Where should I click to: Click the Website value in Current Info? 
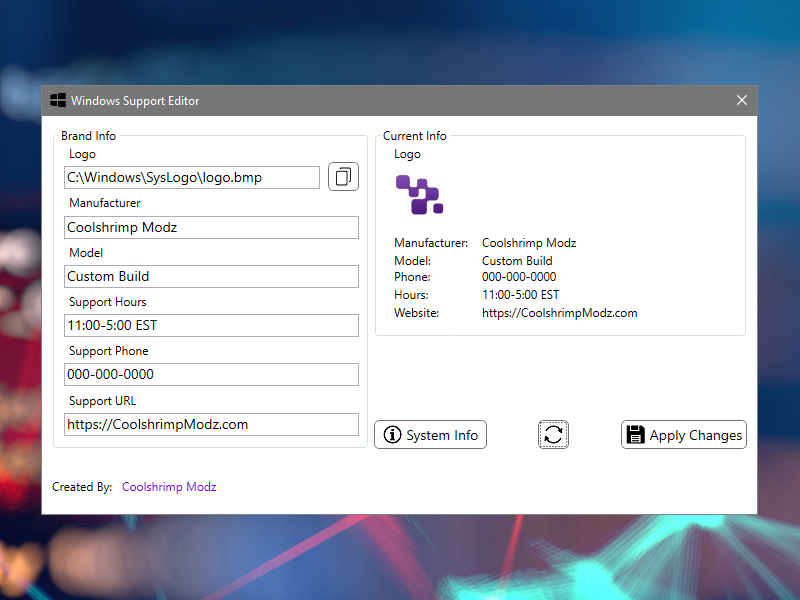559,313
